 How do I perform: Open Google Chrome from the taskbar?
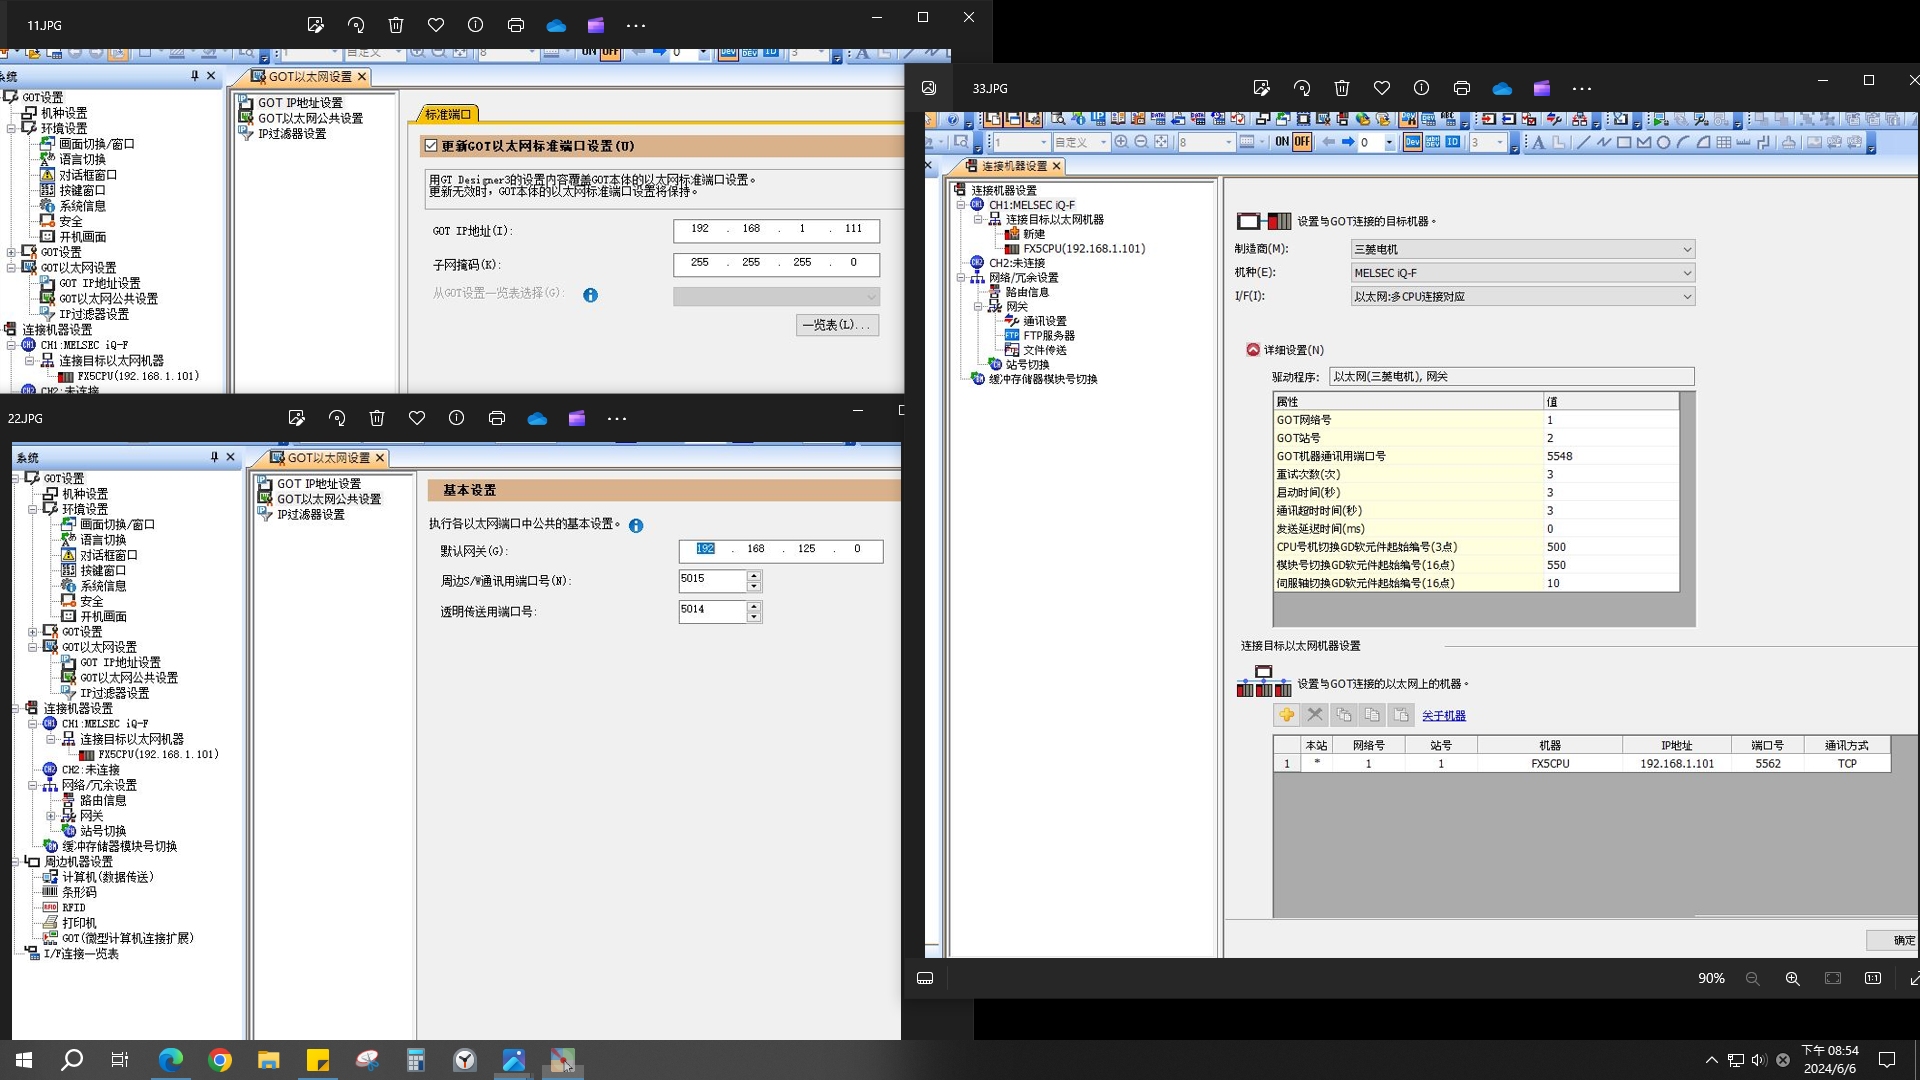(220, 1060)
